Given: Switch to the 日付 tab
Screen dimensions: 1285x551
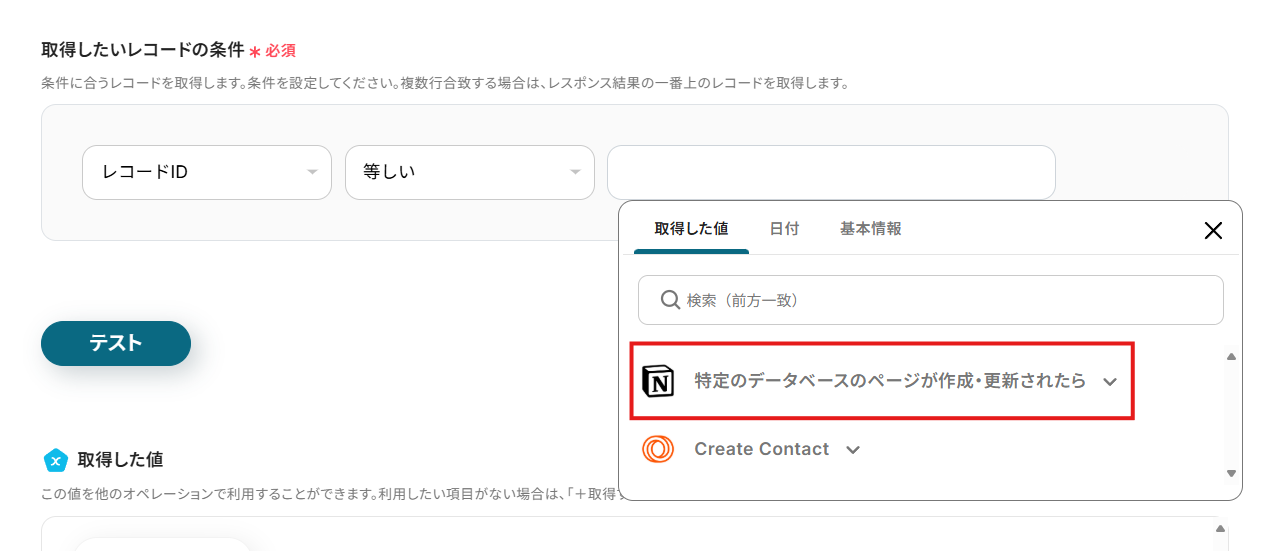Looking at the screenshot, I should pos(784,229).
